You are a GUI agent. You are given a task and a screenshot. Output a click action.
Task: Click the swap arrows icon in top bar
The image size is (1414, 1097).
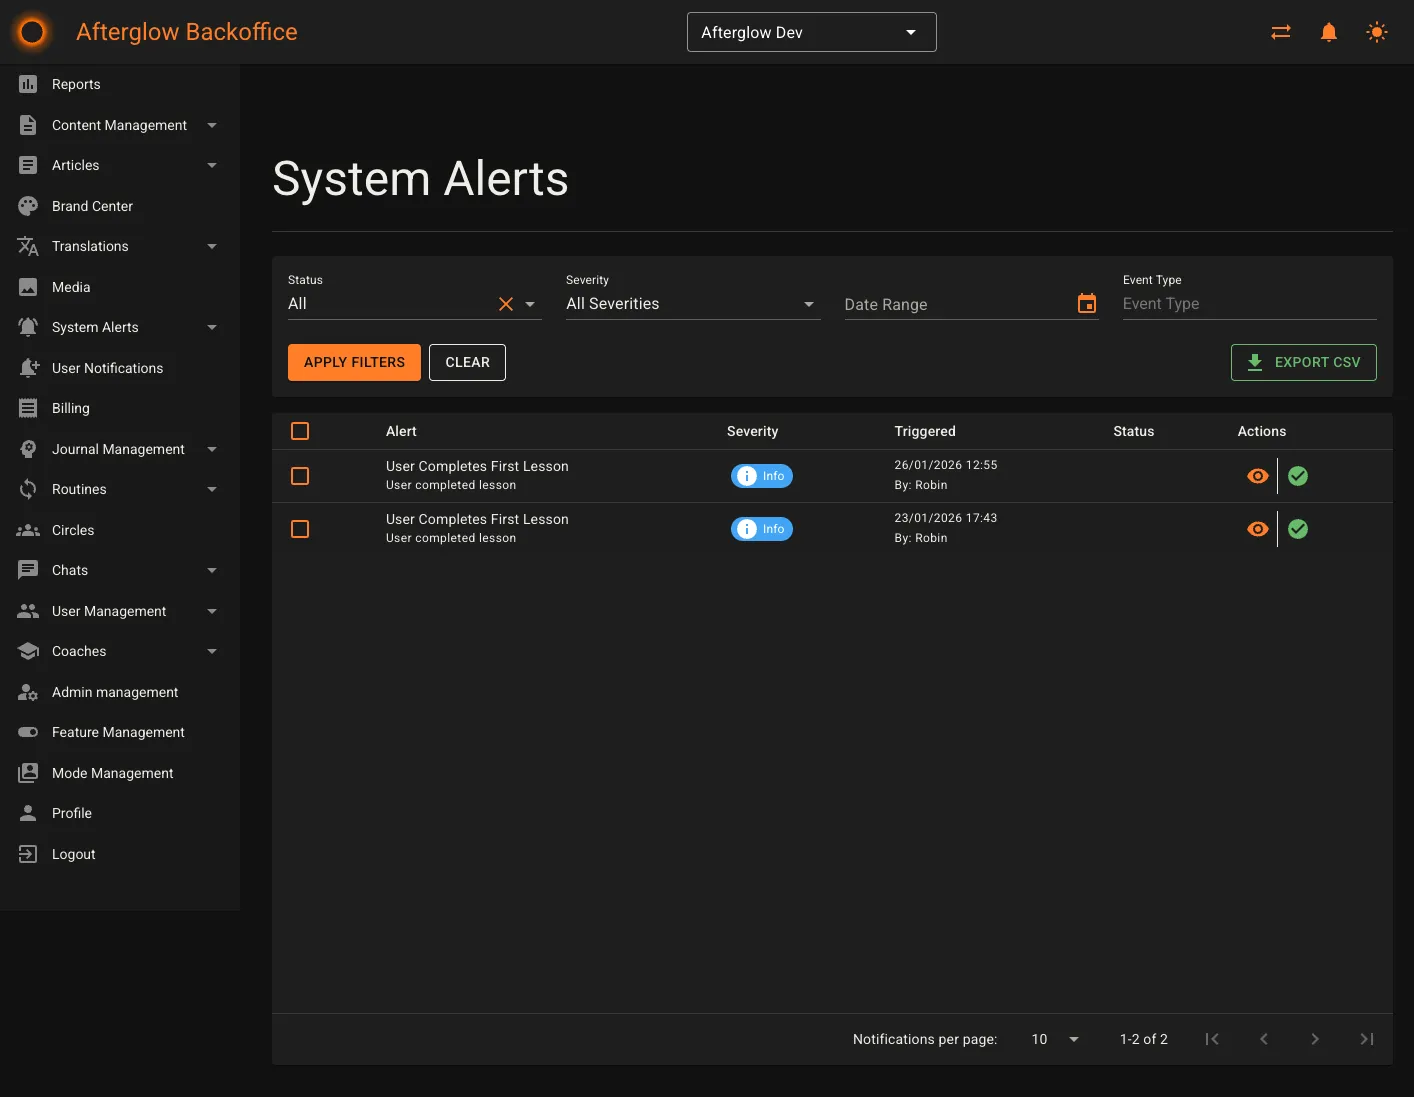1280,31
